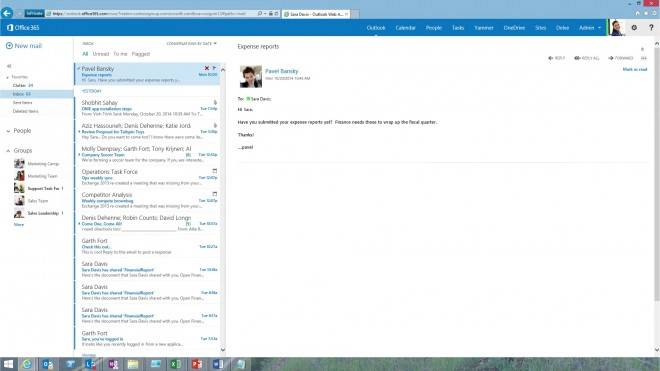Open Company Soccer Team conversation
The width and height of the screenshot is (660, 371).
click(147, 155)
